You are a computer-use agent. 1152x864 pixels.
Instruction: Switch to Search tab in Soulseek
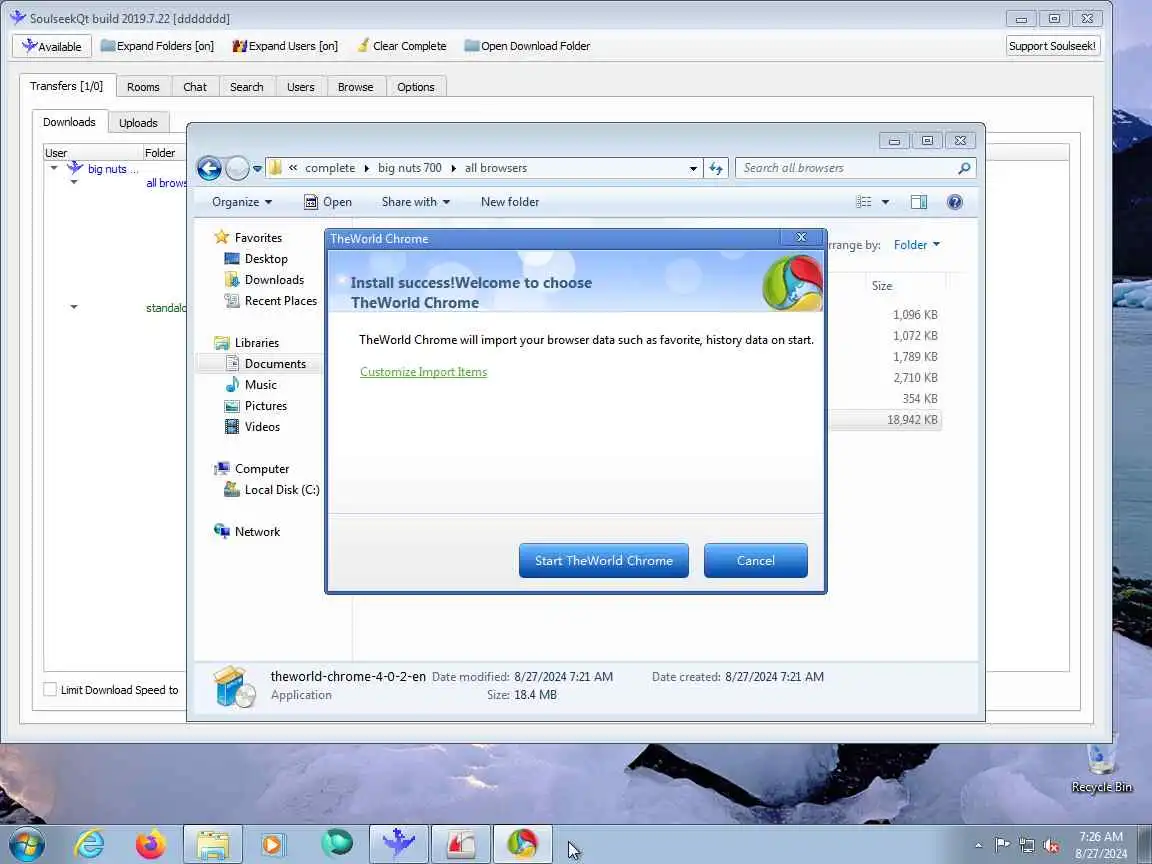click(246, 87)
